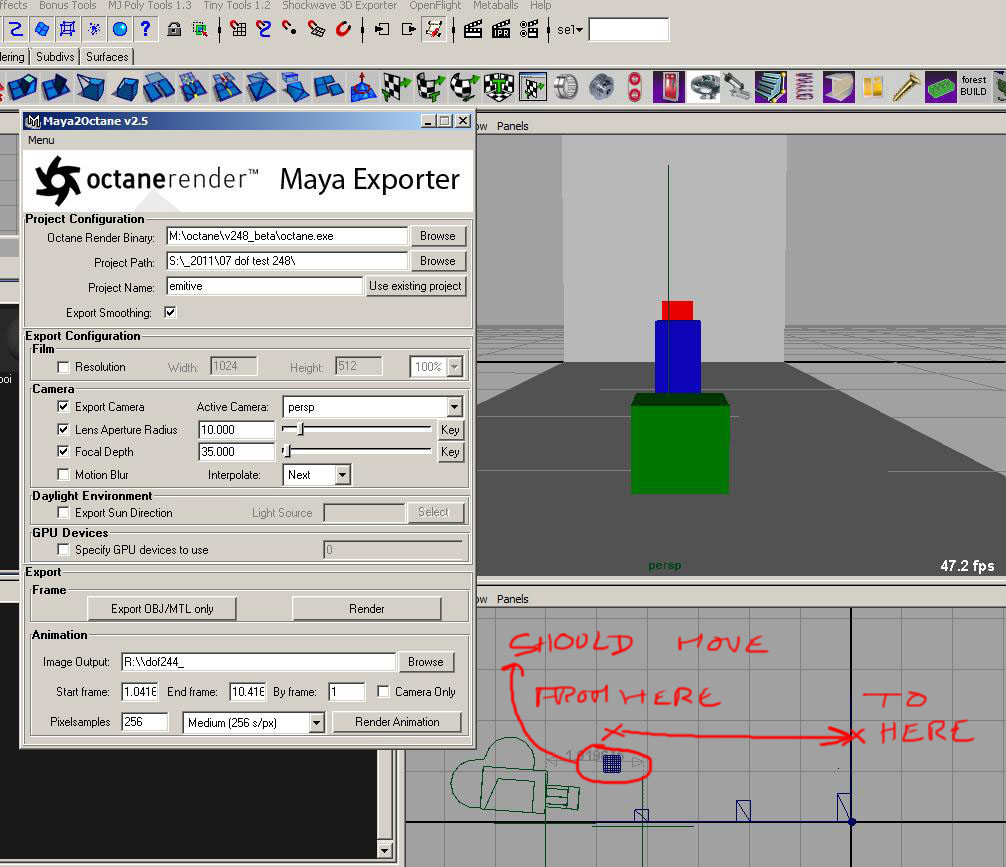Screen dimensions: 1006x867
Task: Click the Render Animation button
Action: (x=397, y=722)
